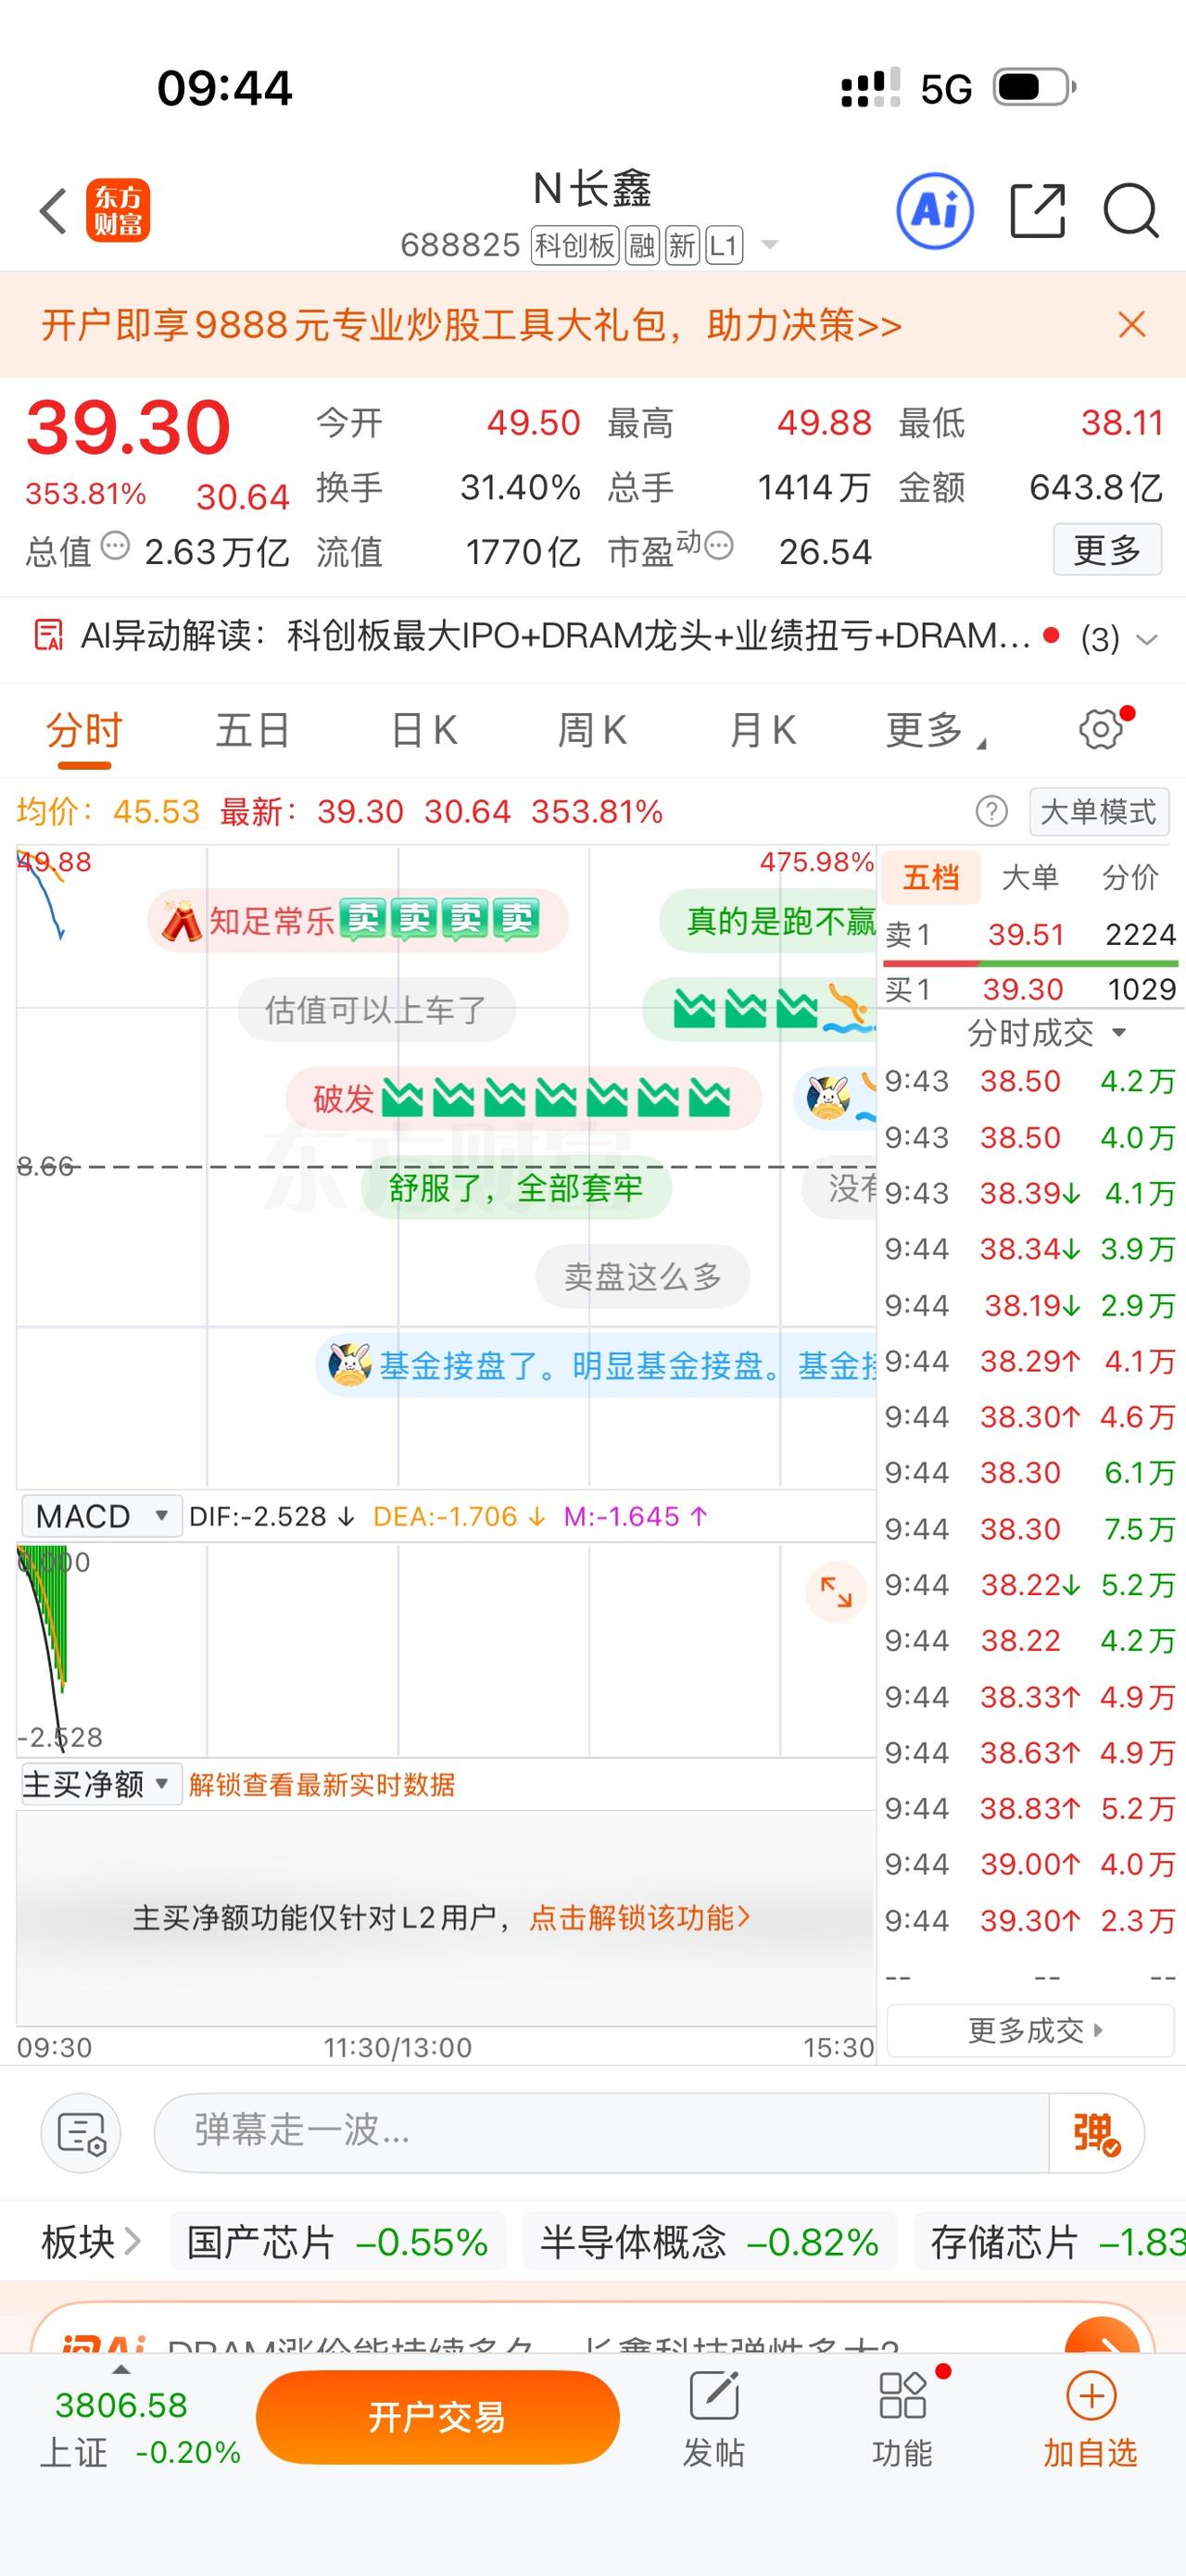Select the 大单 tab

[x=1030, y=877]
